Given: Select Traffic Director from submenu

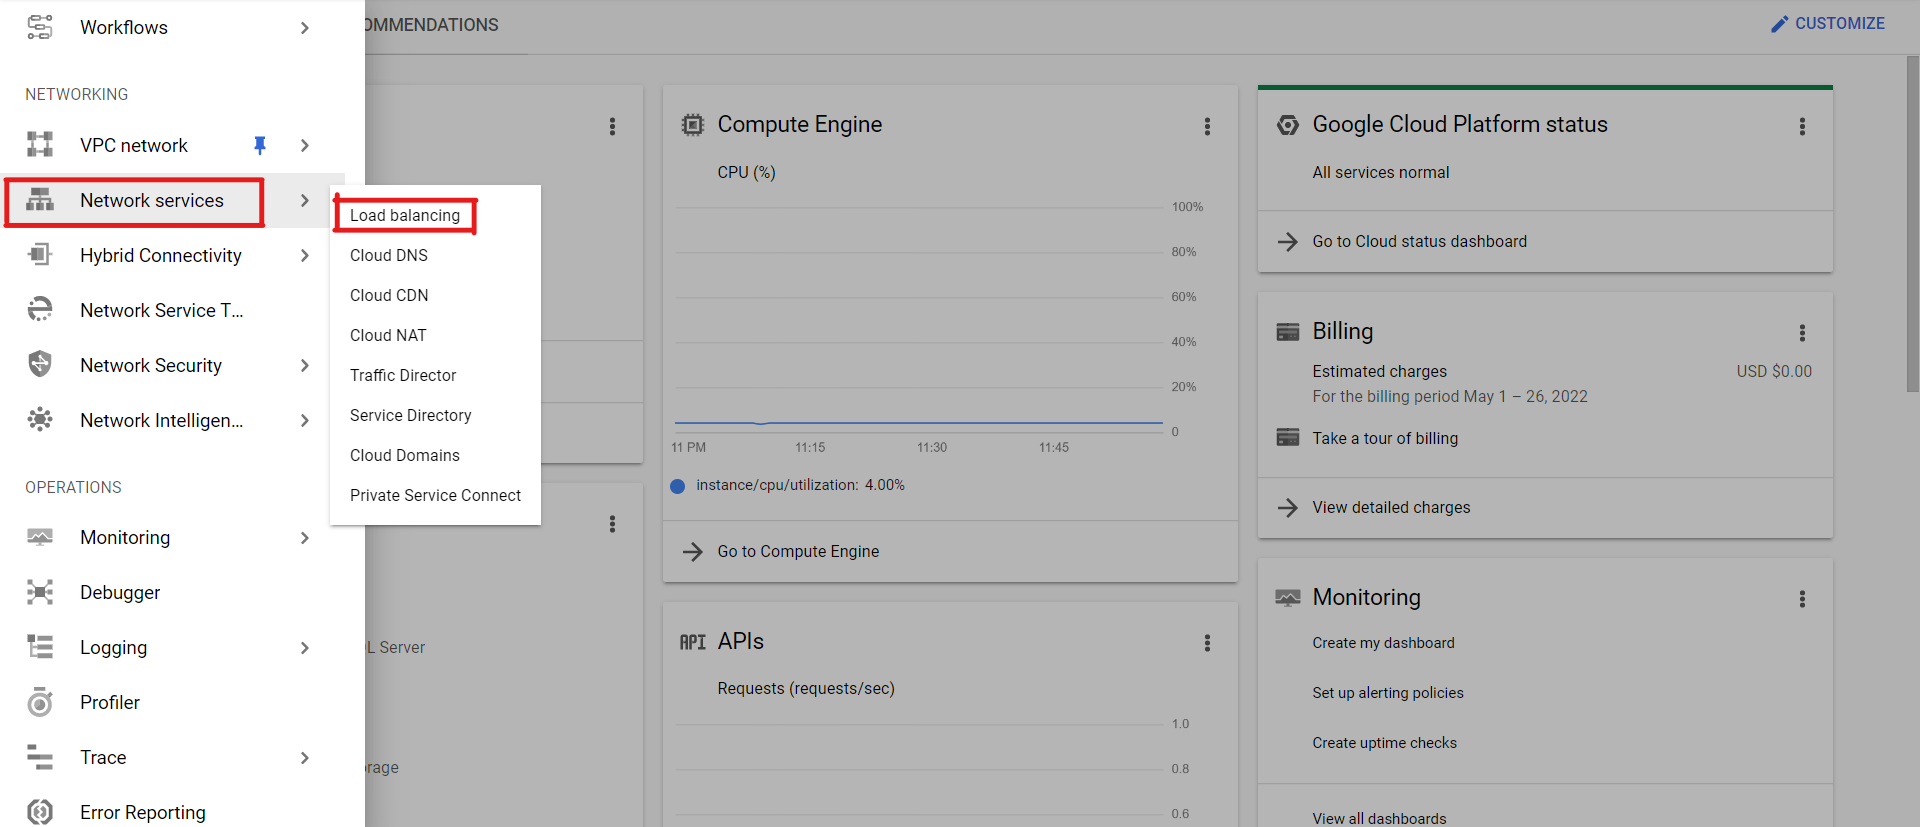Looking at the screenshot, I should 435,375.
